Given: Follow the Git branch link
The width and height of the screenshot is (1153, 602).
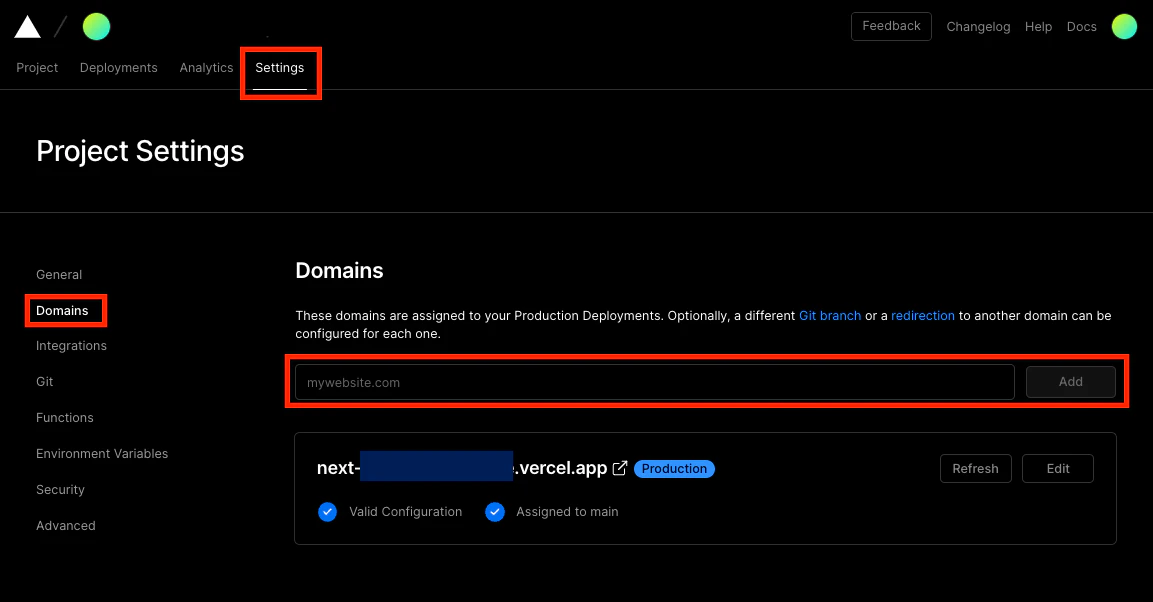Looking at the screenshot, I should point(829,315).
